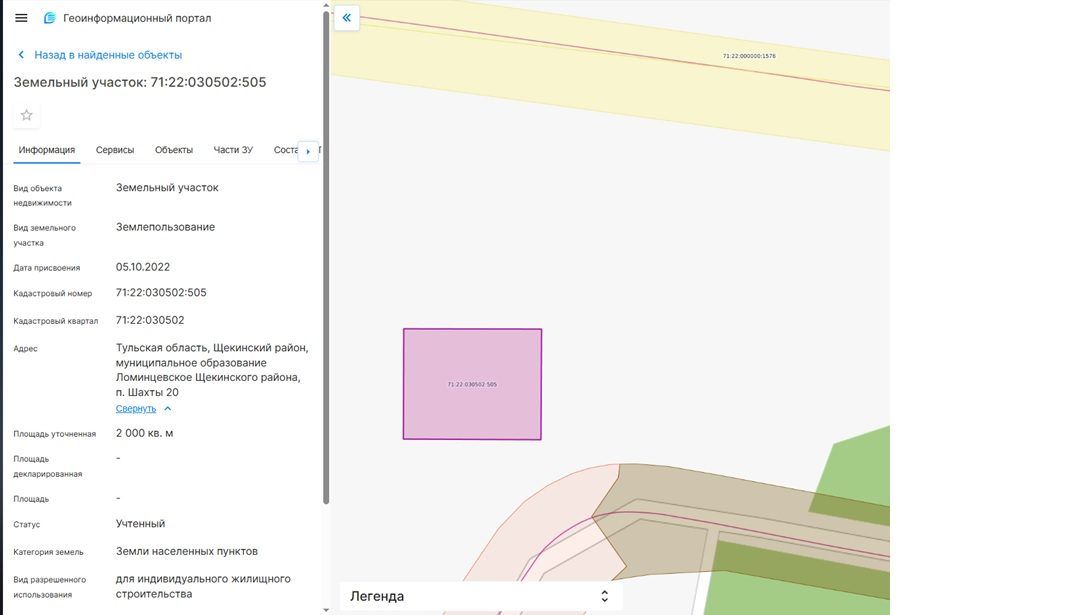Switch to the Сервисы tab
The image size is (1073, 615).
point(115,150)
